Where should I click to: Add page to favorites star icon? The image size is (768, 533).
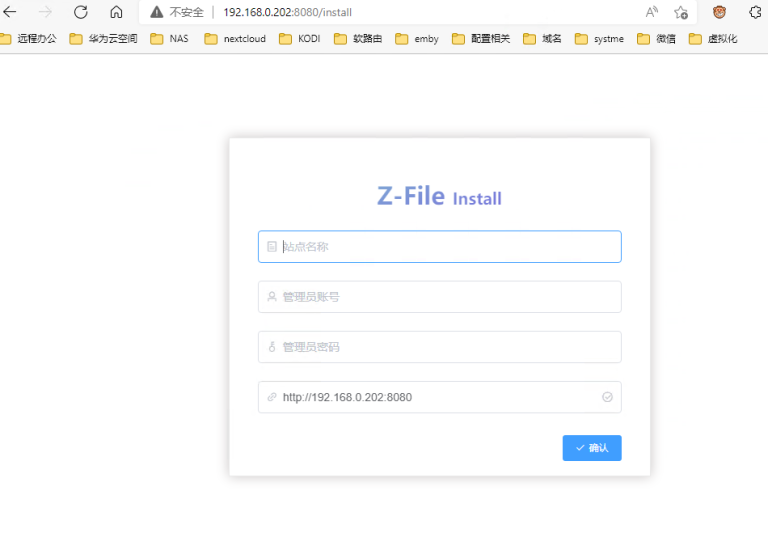pos(681,12)
